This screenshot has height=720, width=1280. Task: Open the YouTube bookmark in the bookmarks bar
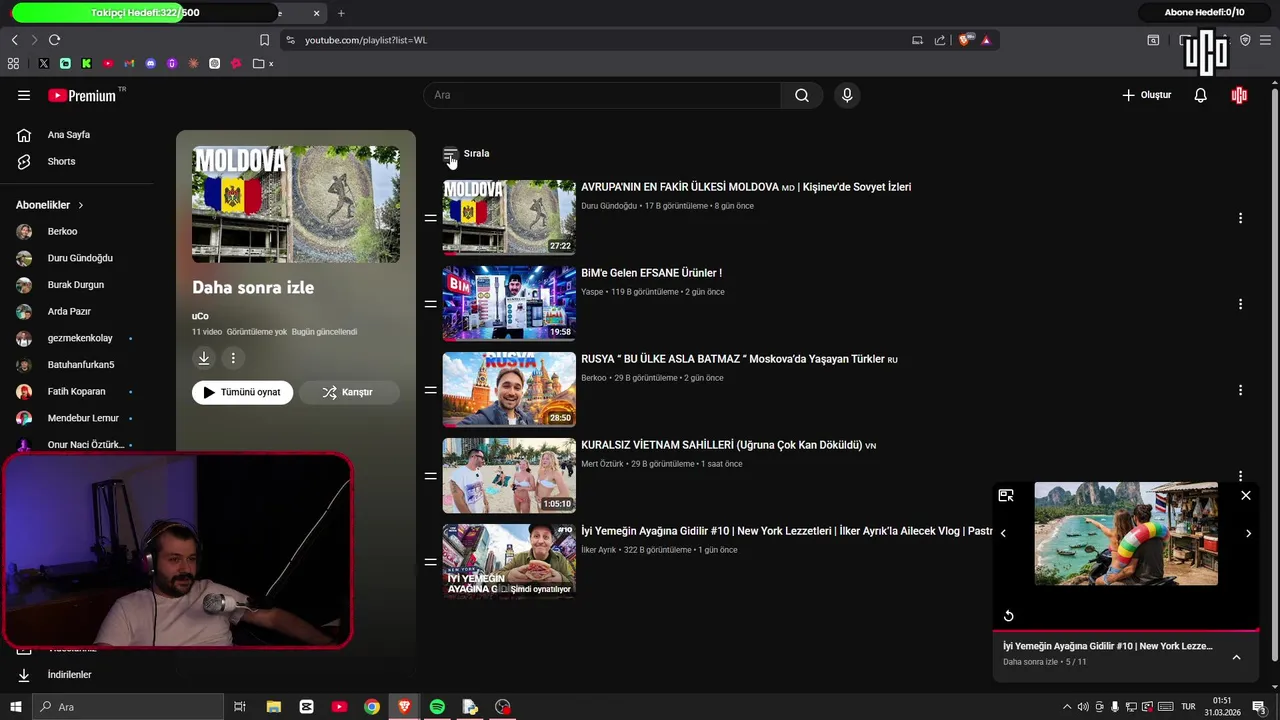click(108, 63)
